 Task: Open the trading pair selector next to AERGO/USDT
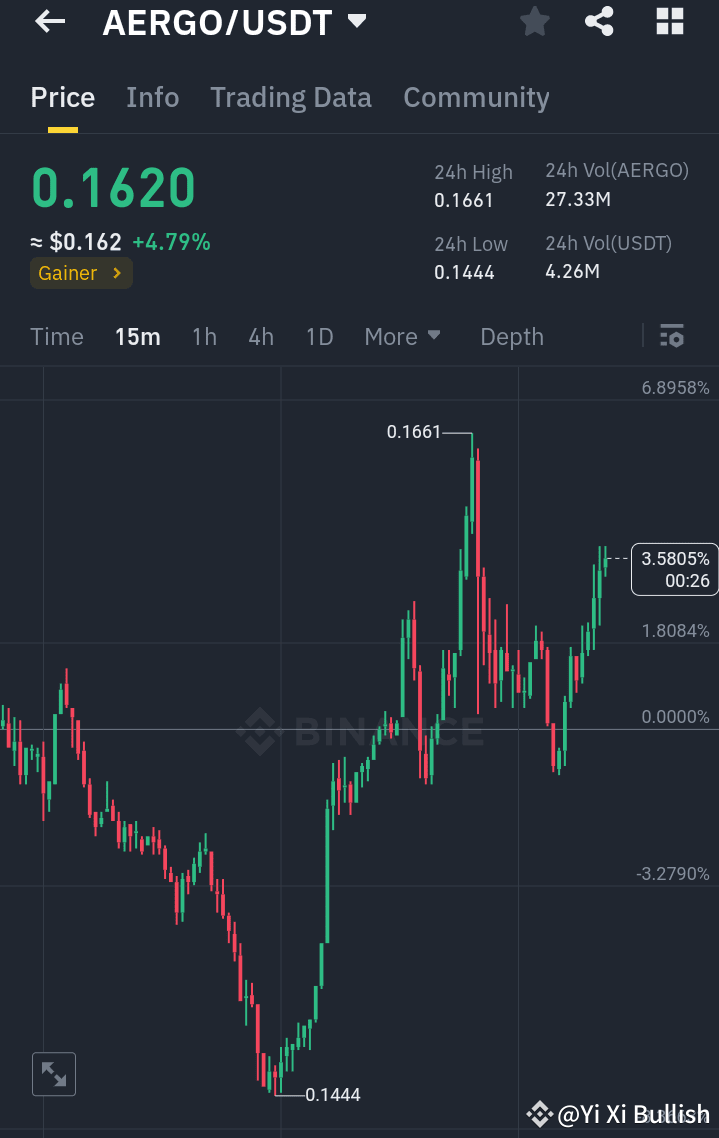tap(355, 21)
